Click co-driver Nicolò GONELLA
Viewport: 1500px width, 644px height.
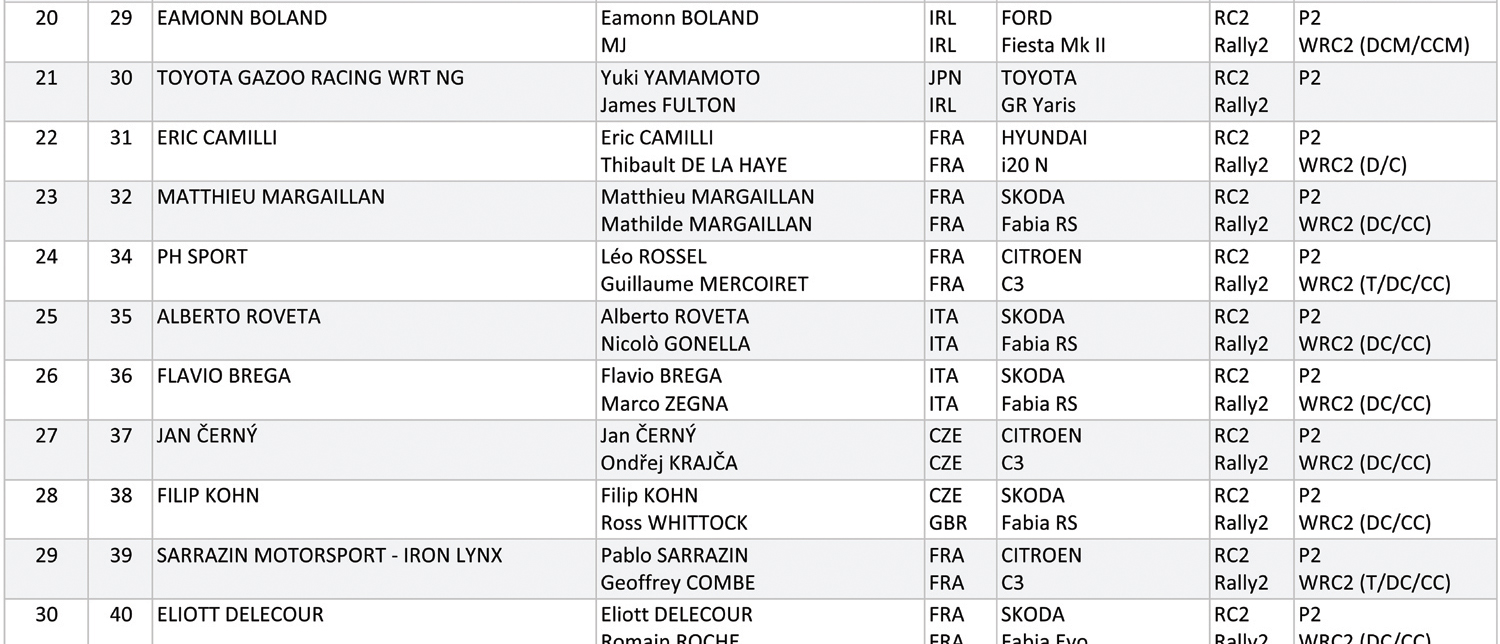(675, 344)
